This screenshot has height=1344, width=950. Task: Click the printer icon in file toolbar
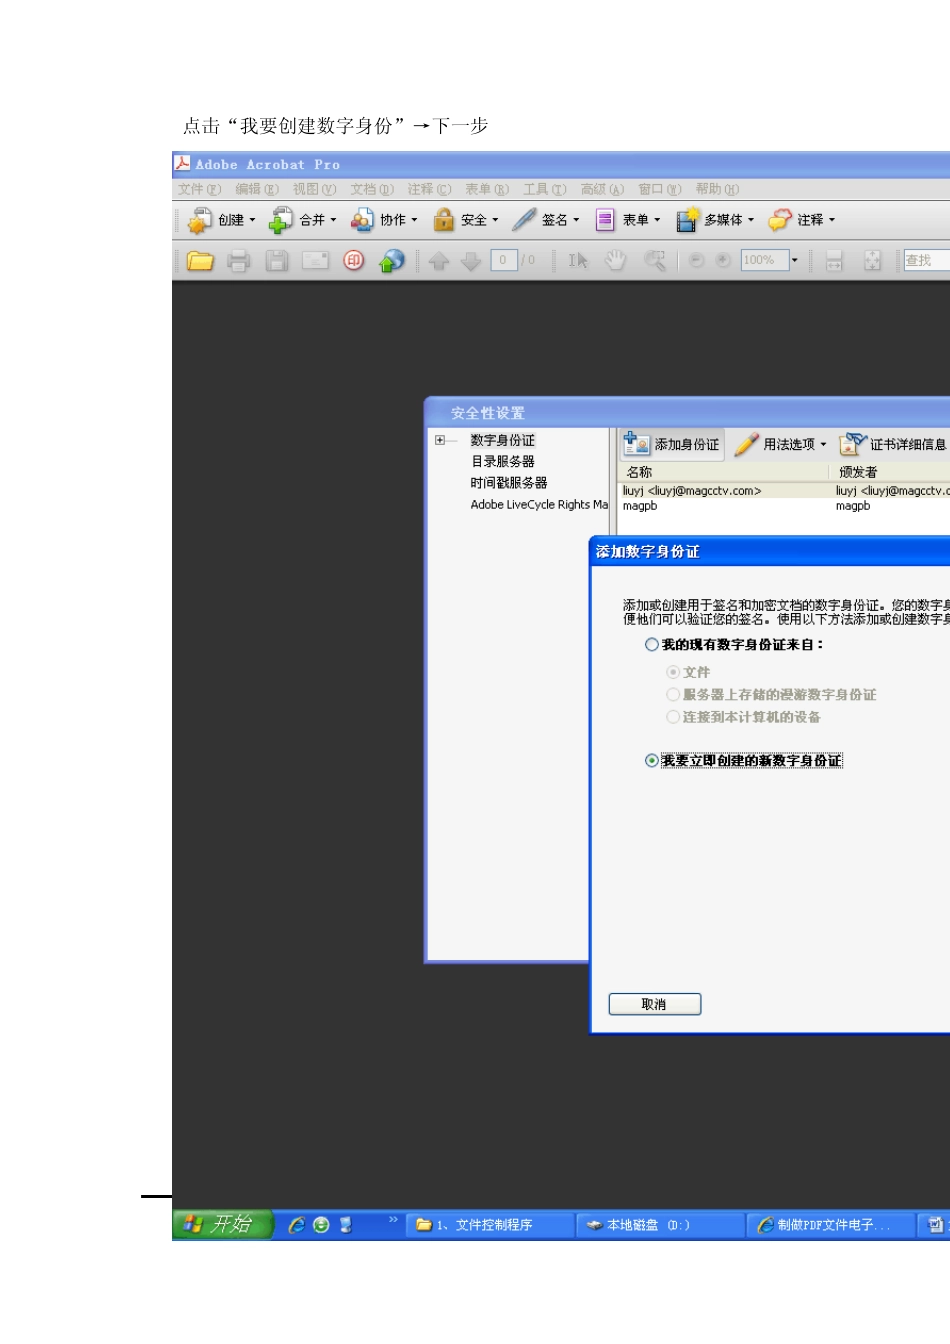coord(238,261)
